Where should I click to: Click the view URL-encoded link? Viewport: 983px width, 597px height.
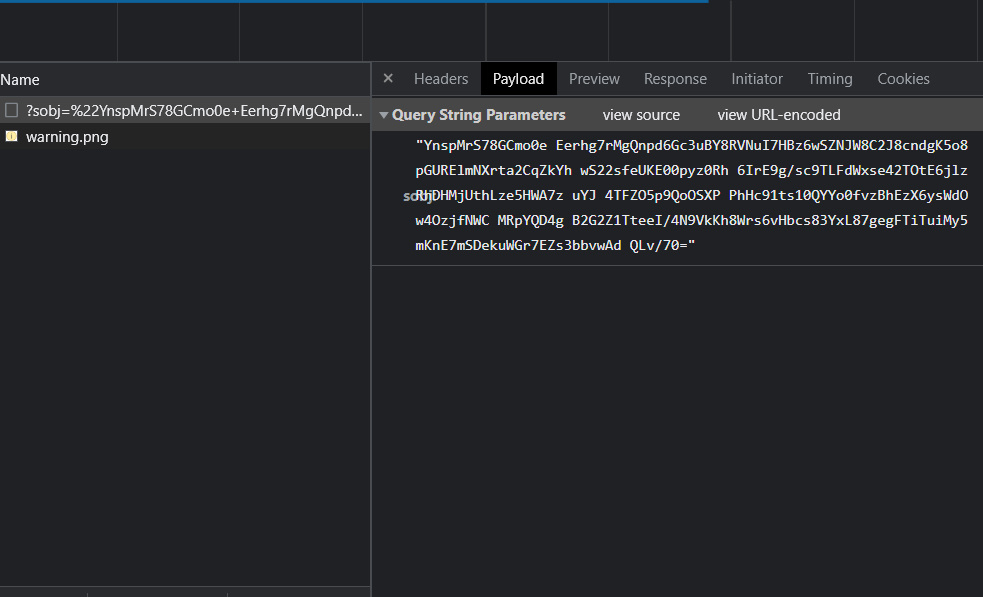pyautogui.click(x=779, y=115)
